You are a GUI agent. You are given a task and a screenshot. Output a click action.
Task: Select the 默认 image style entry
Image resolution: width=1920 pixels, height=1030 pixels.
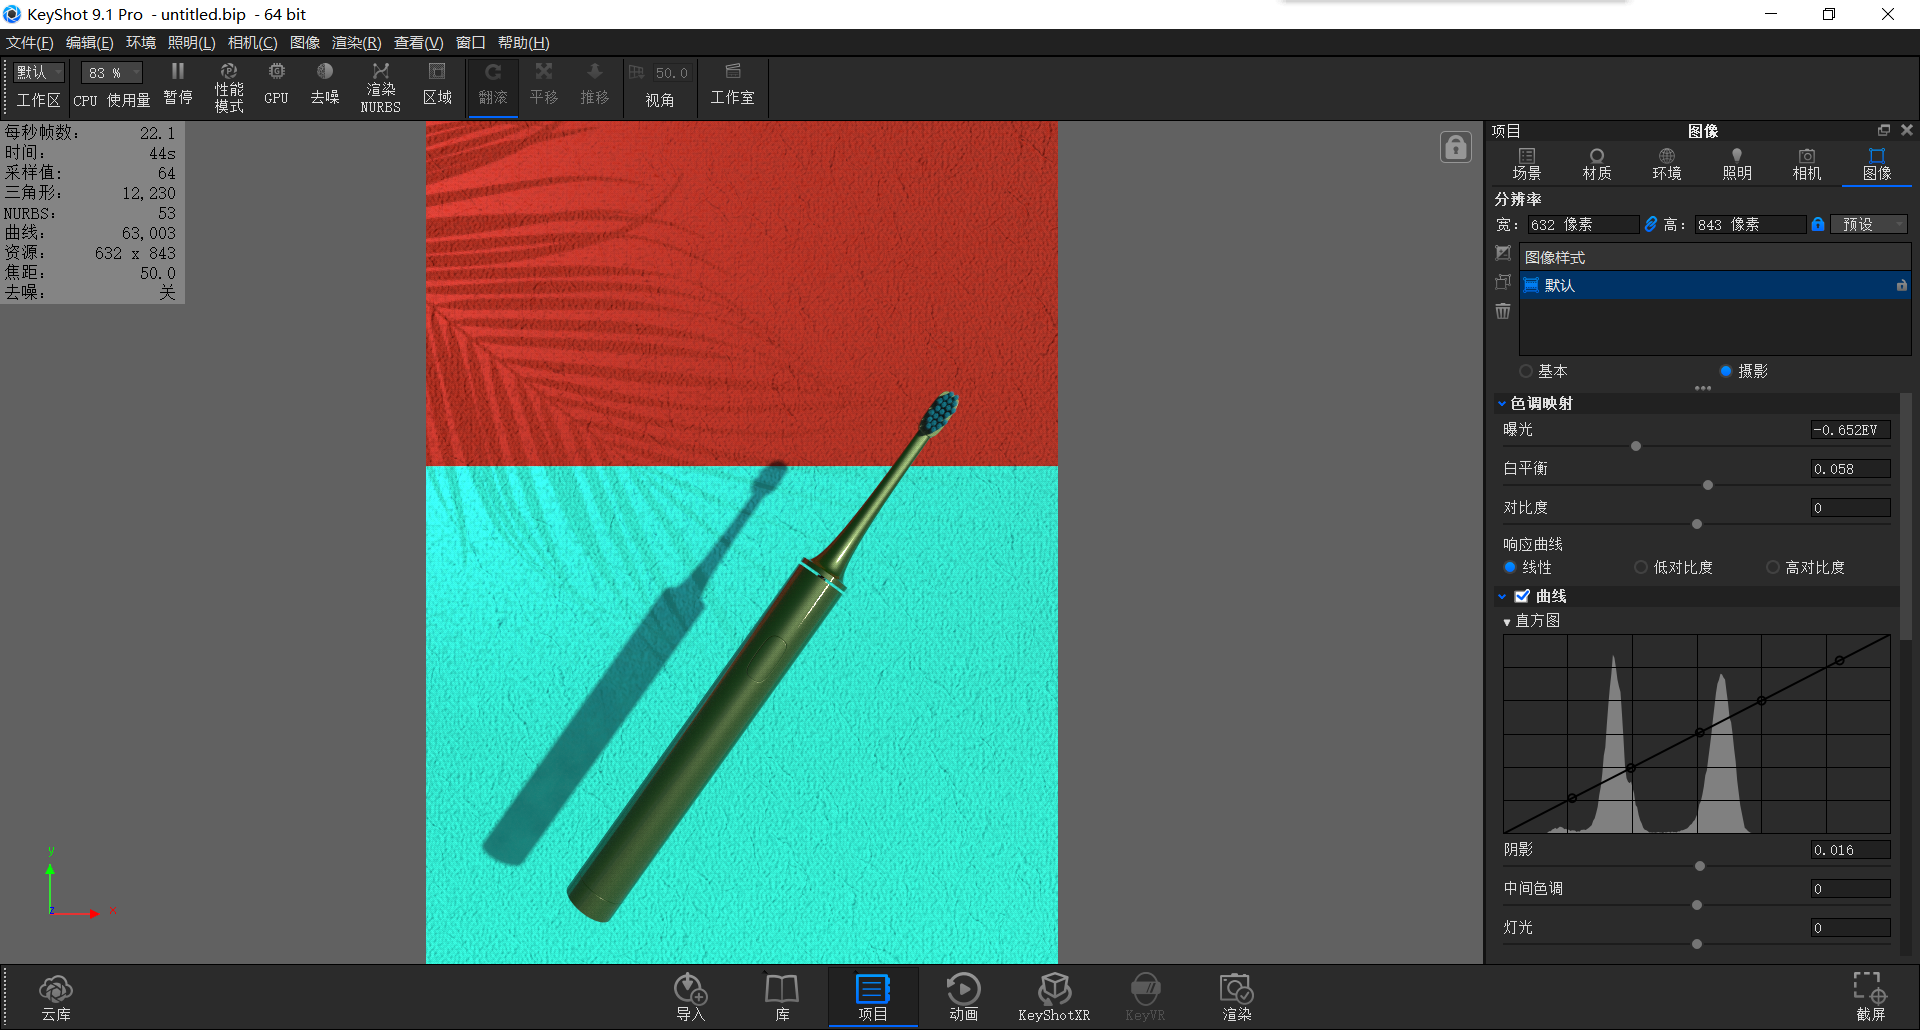tap(1560, 285)
